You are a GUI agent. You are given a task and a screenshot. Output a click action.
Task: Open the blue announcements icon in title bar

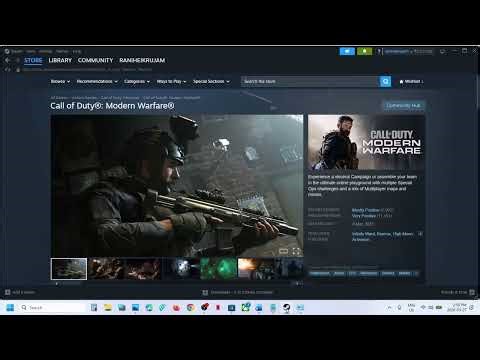point(347,51)
